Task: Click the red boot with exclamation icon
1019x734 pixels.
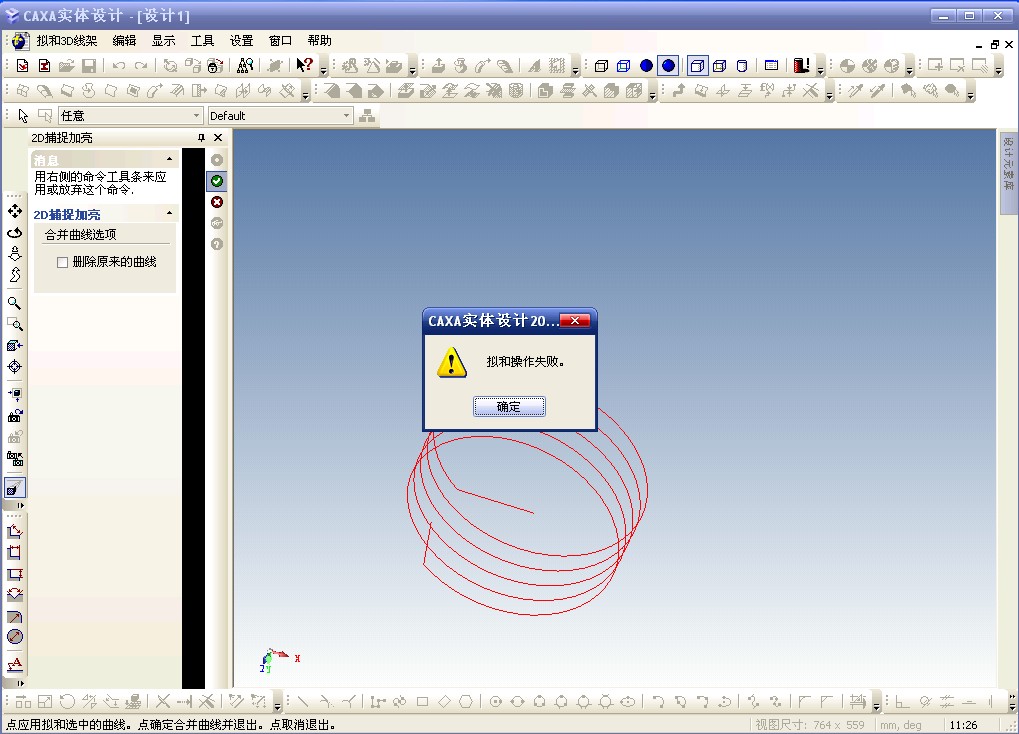Action: 801,66
